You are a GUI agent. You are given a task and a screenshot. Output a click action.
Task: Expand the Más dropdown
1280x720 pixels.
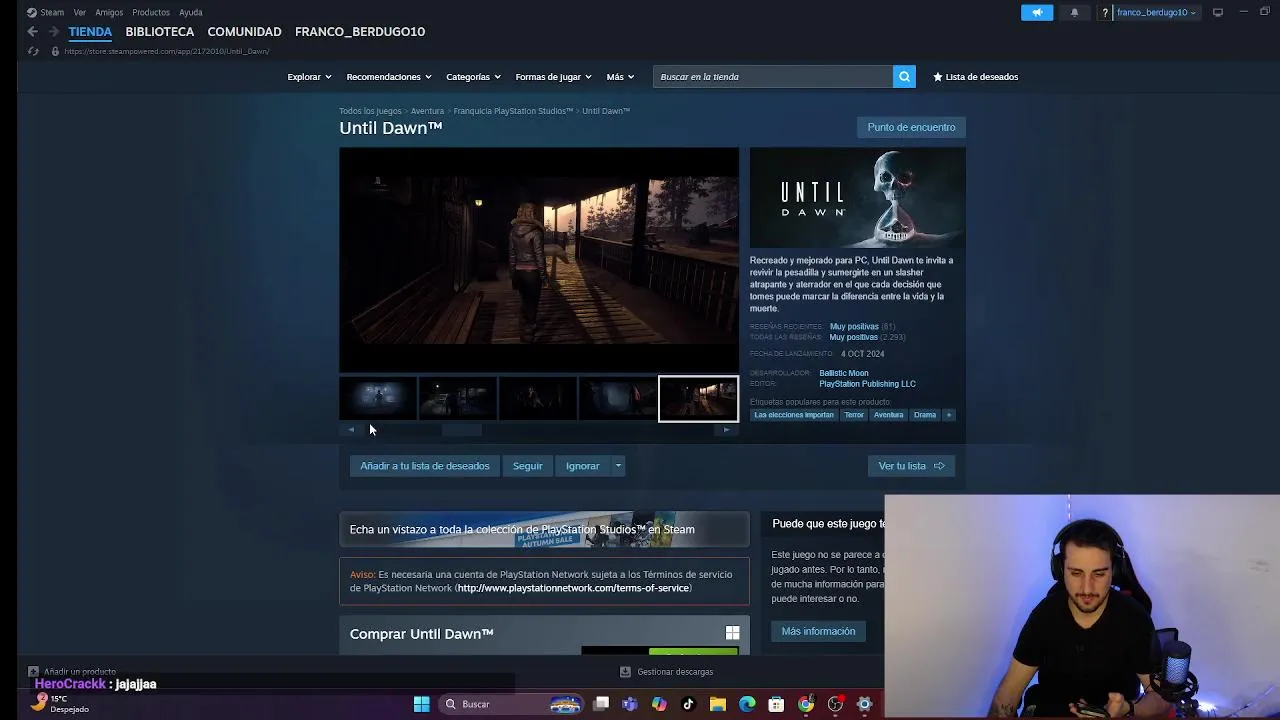620,77
